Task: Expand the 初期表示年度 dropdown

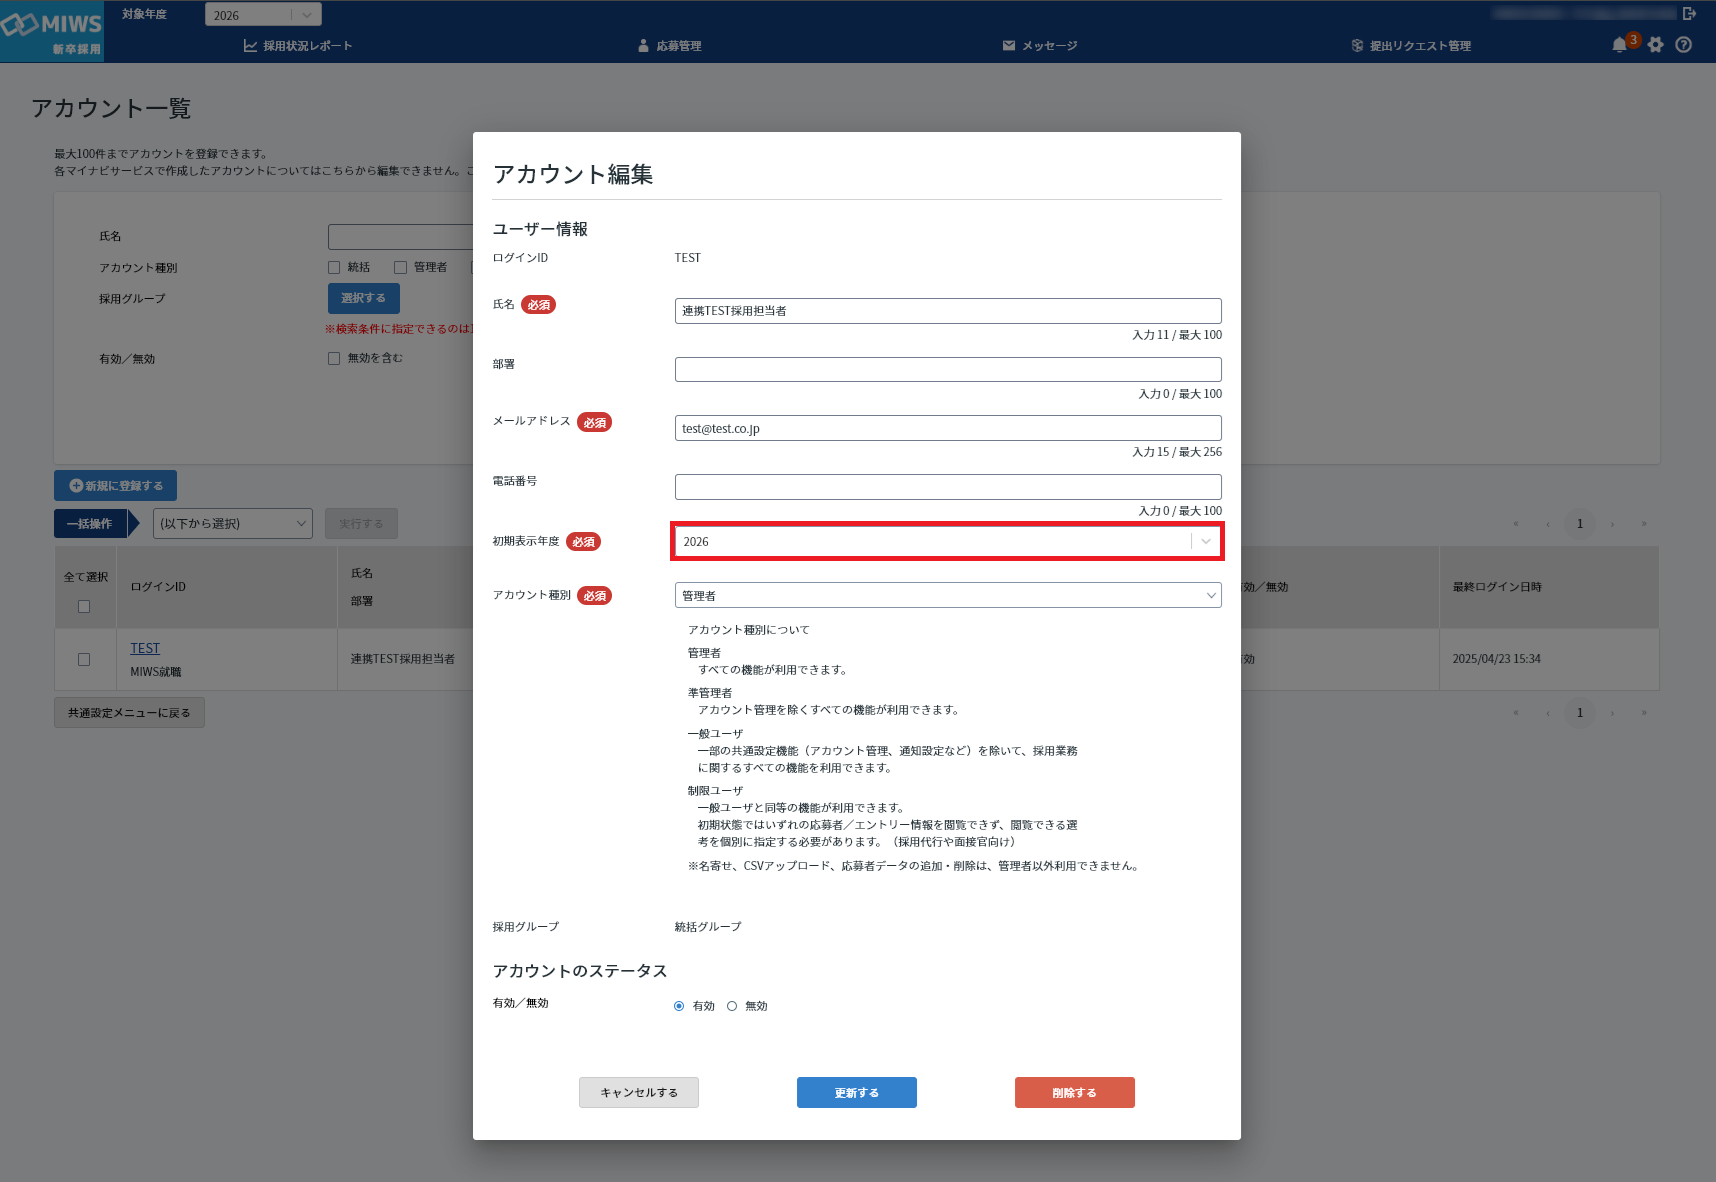Action: click(x=946, y=541)
